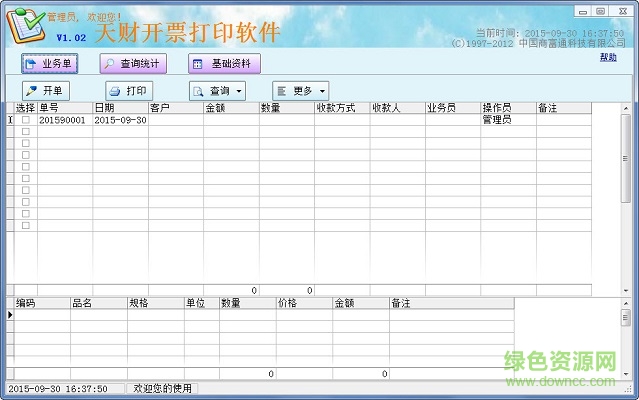This screenshot has height=400, width=639.
Task: Minimize the application window
Action: (x=583, y=11)
